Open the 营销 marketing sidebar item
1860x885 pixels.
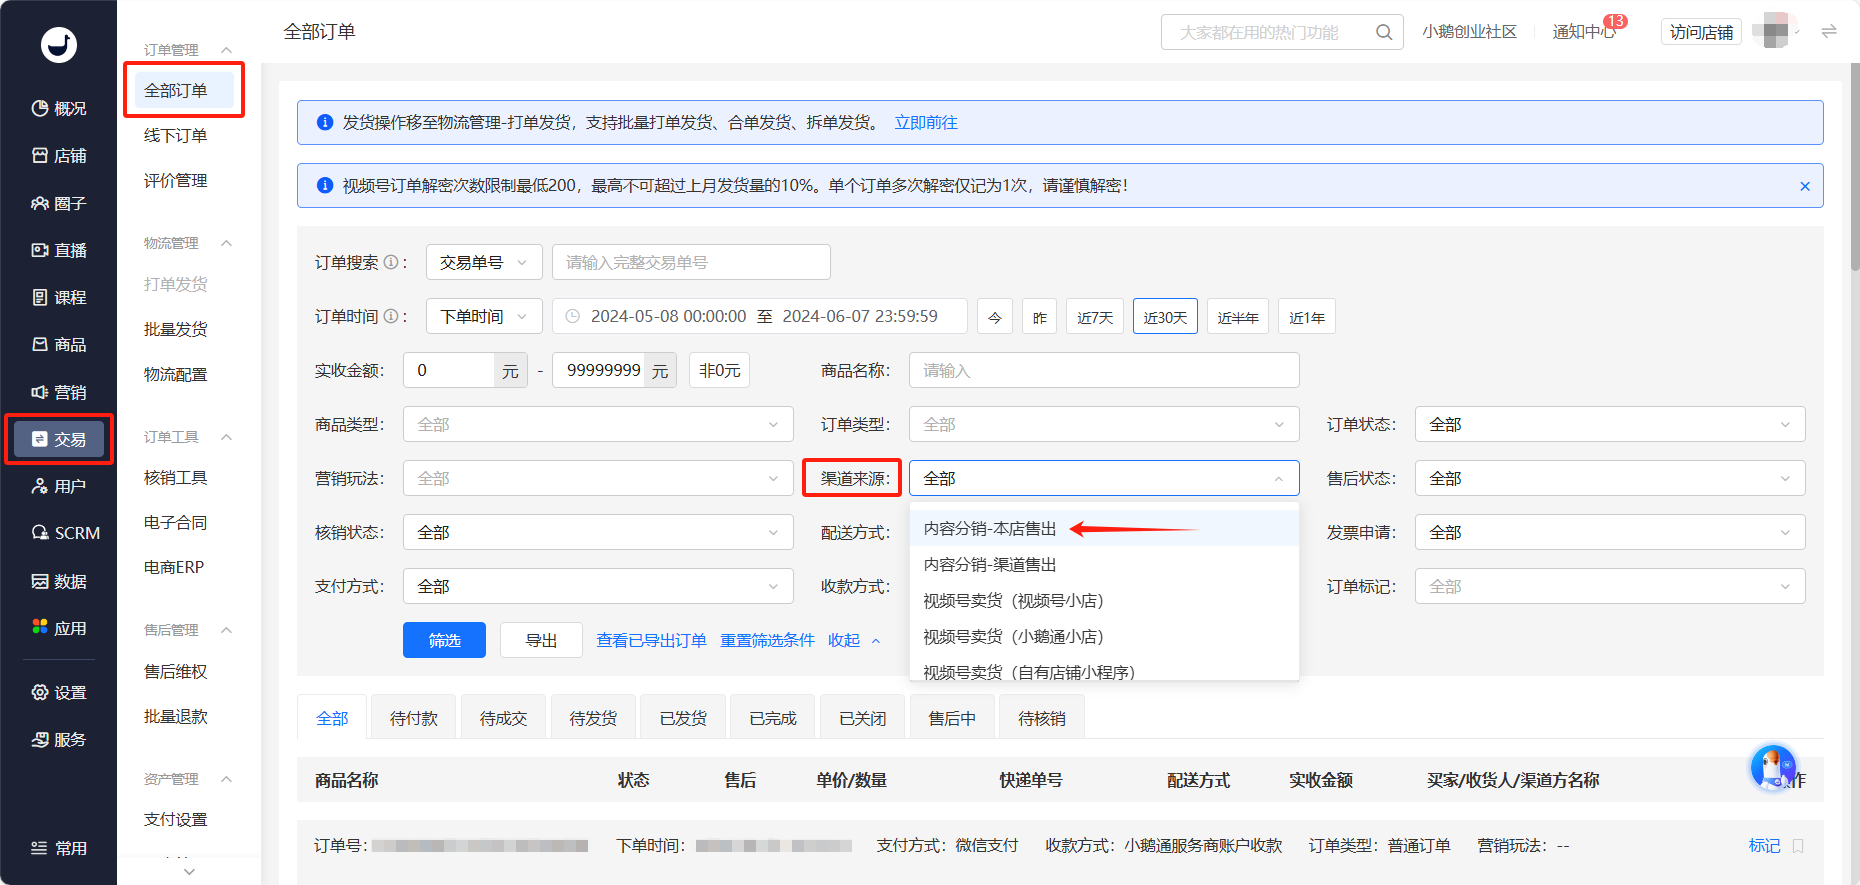pyautogui.click(x=58, y=392)
